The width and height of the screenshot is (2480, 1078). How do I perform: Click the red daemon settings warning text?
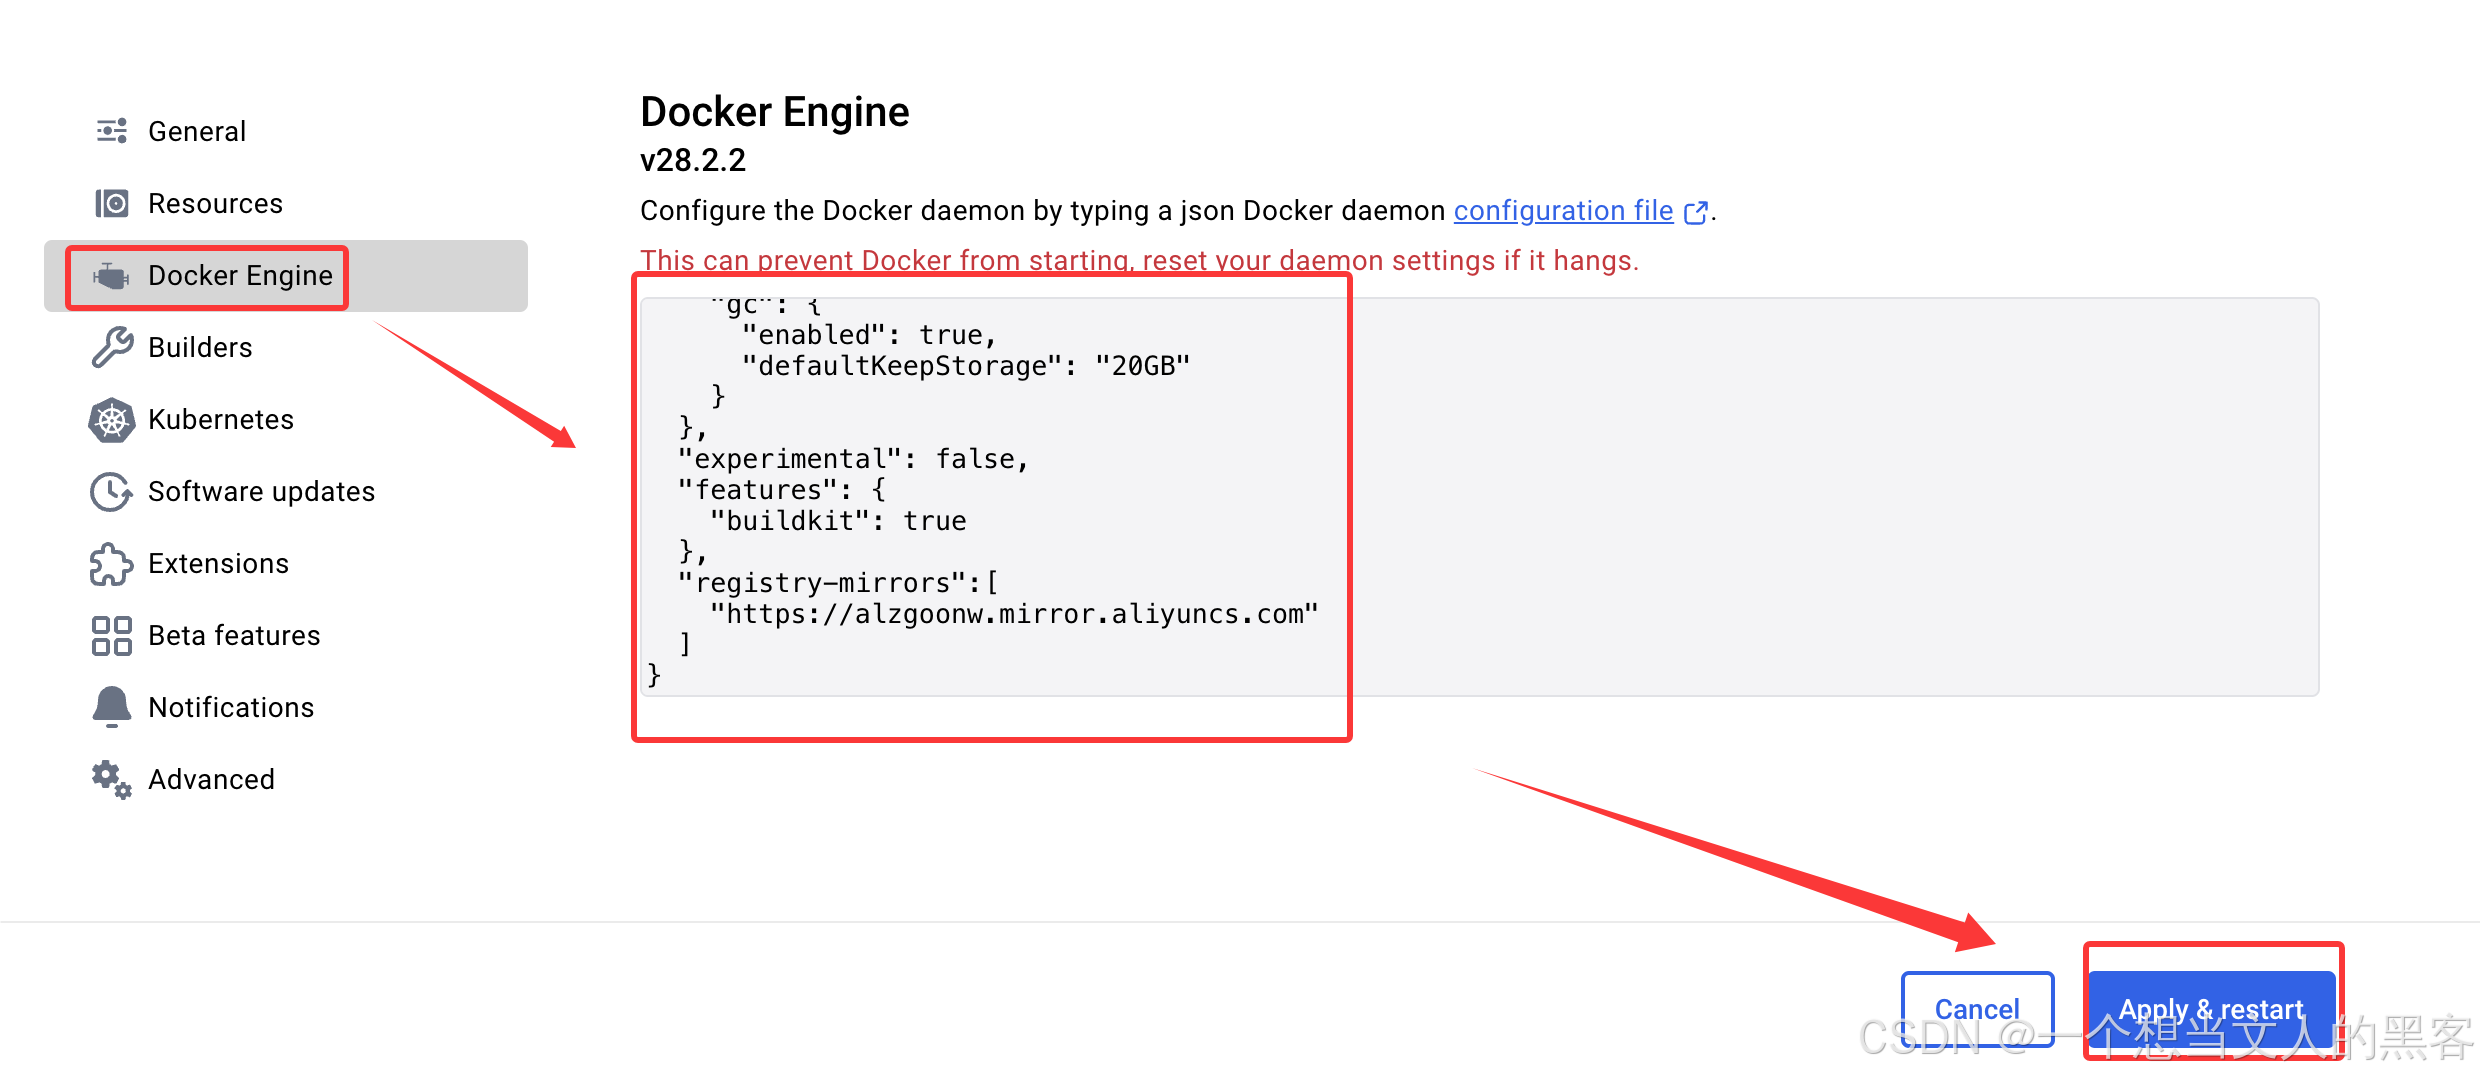pyautogui.click(x=1140, y=260)
